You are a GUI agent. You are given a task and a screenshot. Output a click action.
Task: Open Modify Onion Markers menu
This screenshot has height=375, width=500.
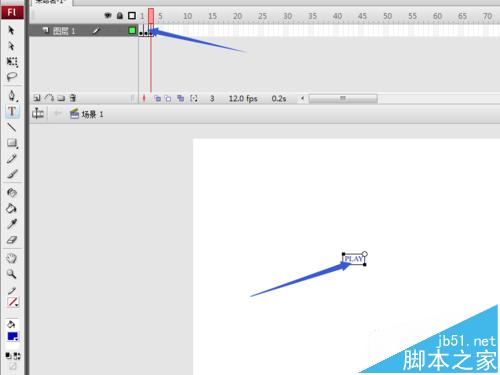tap(194, 98)
